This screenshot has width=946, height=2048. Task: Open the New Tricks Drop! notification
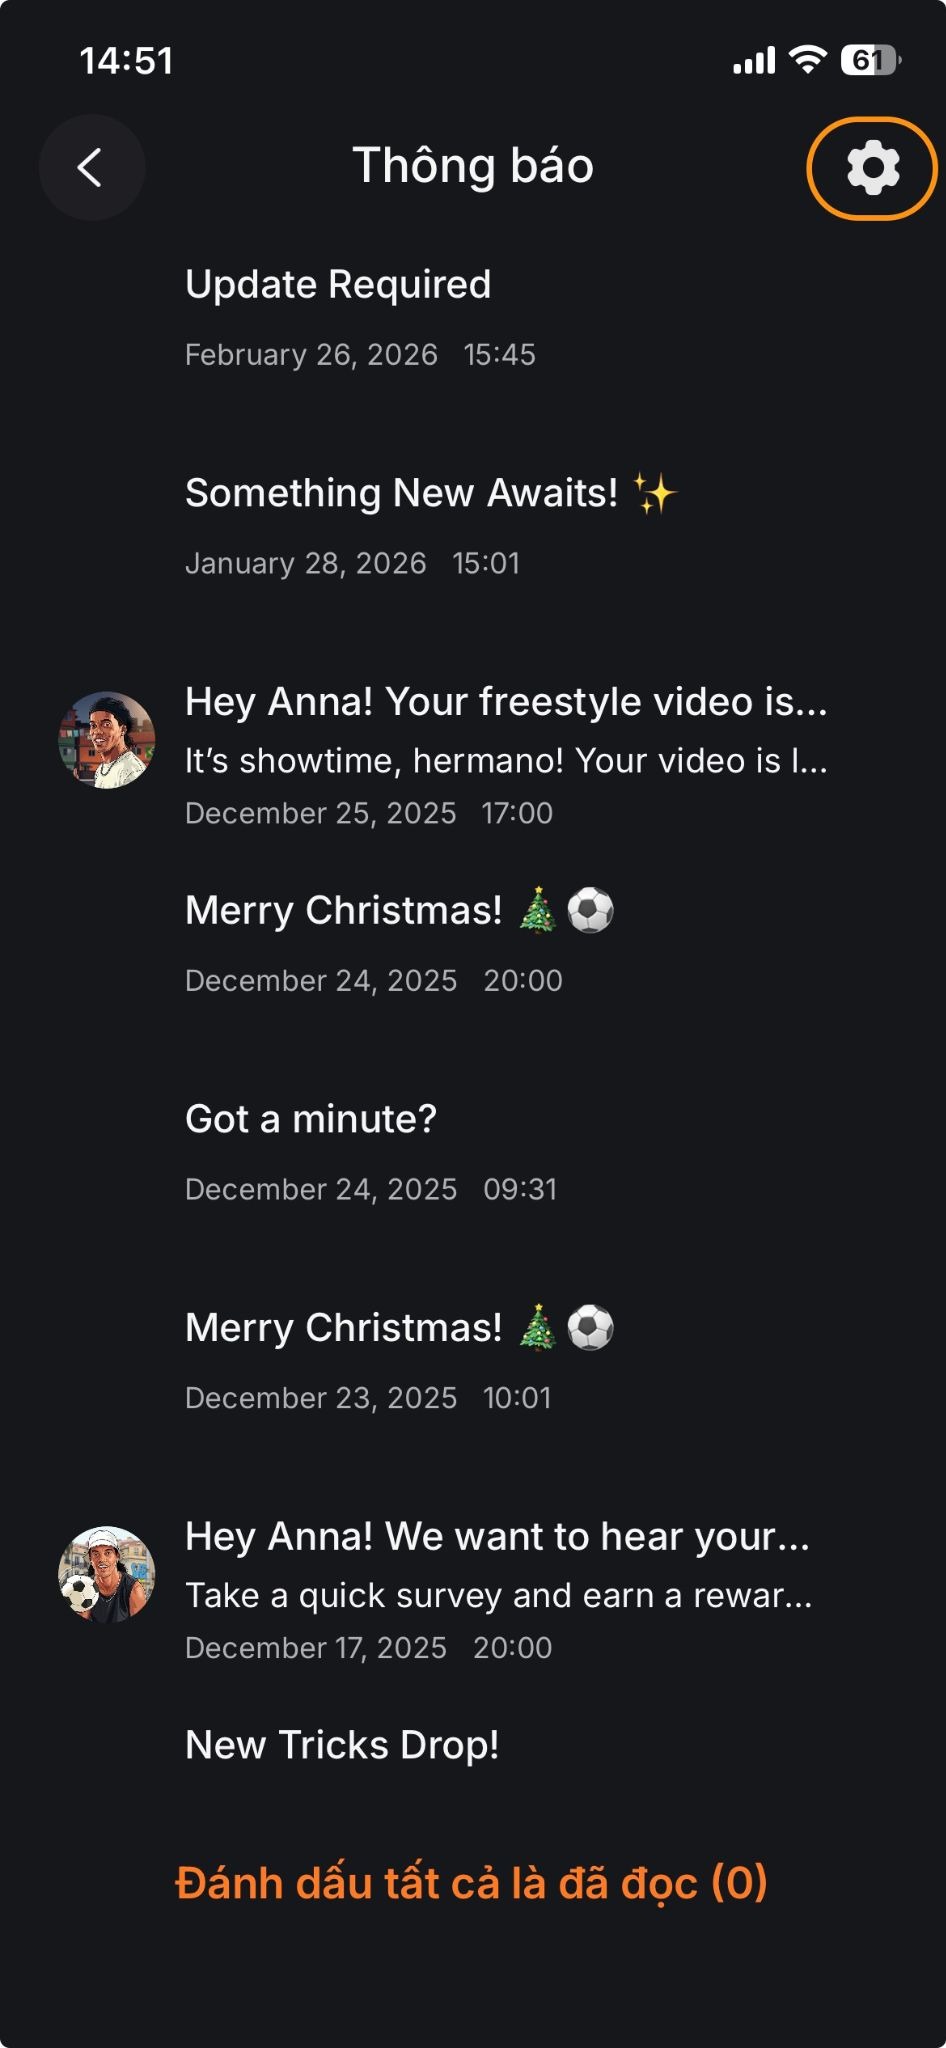pyautogui.click(x=342, y=1745)
